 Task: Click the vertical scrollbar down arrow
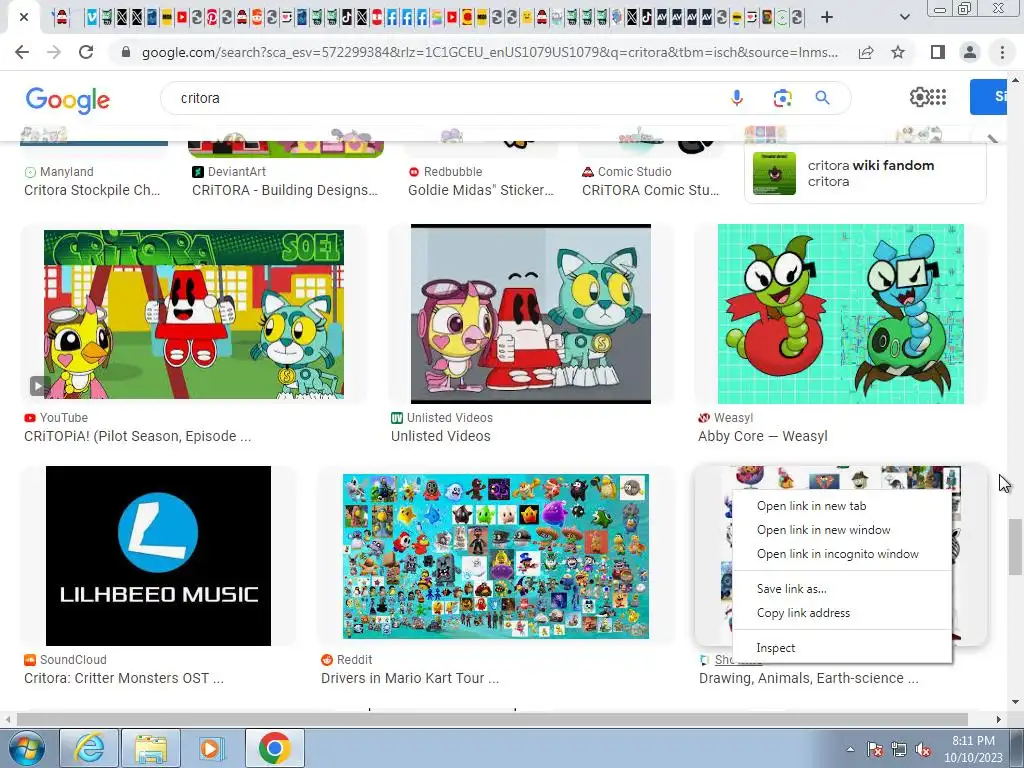[1015, 702]
